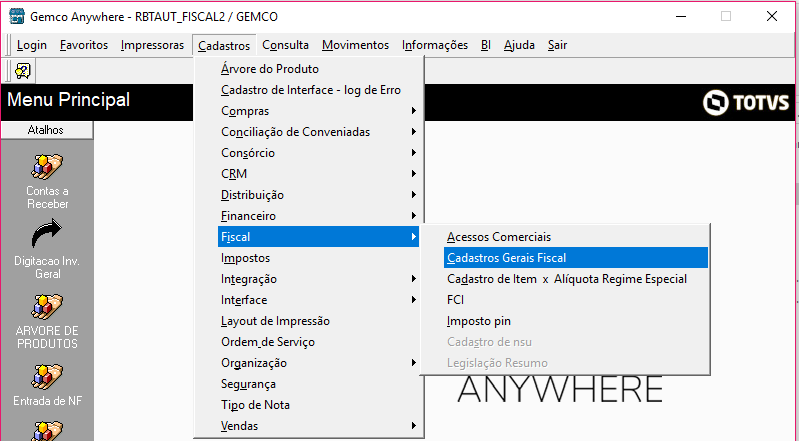Click the TOTVS logo
The height and width of the screenshot is (441, 799).
(x=745, y=102)
